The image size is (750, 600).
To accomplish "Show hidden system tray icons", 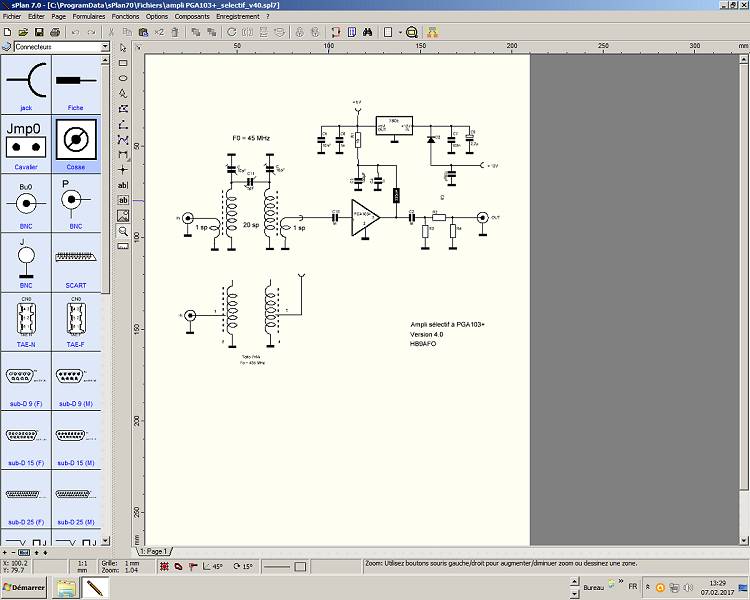I will tap(647, 588).
